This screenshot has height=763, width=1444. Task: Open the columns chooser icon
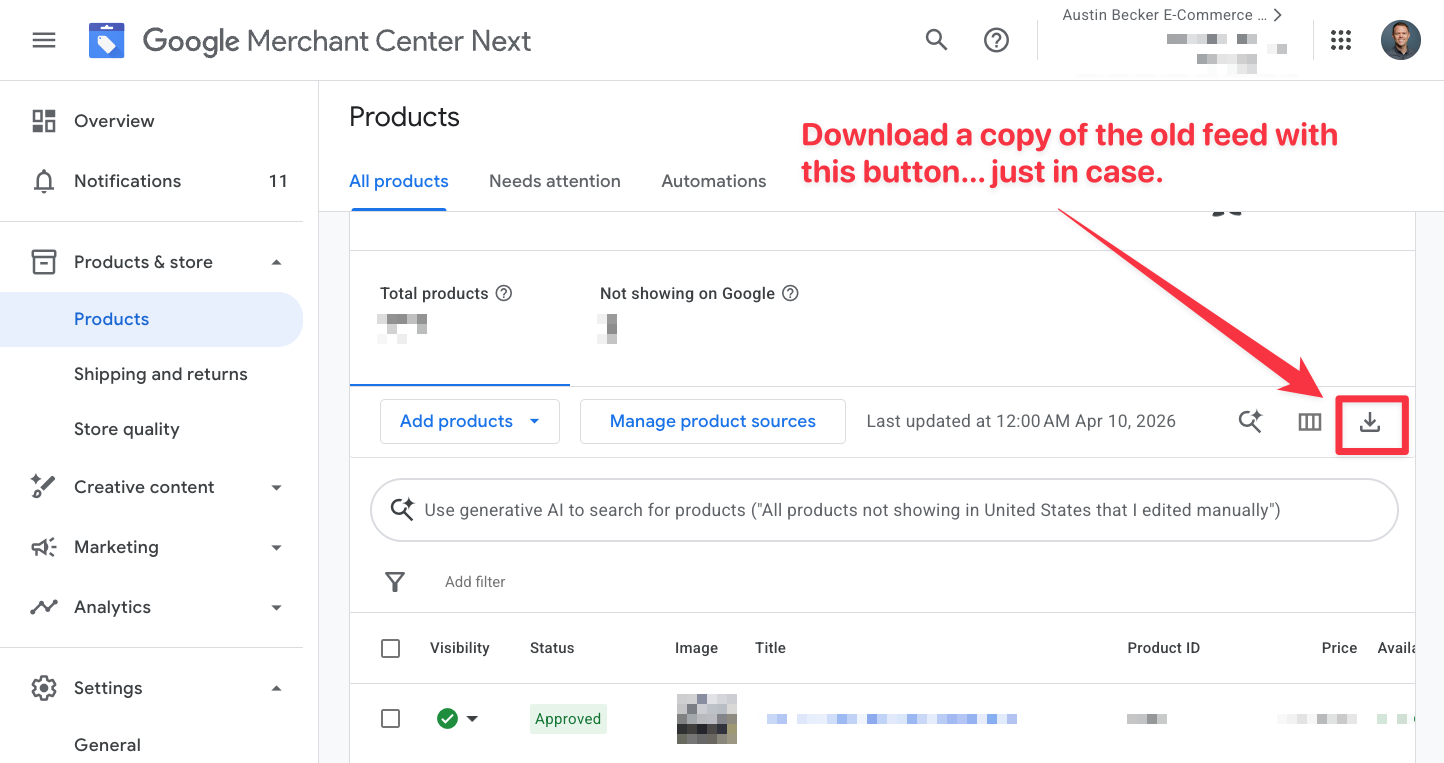(1310, 422)
